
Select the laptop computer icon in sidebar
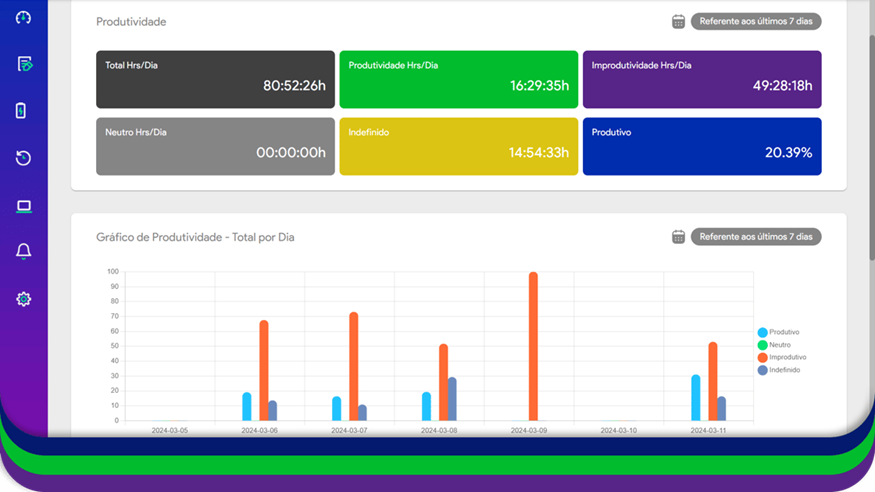pyautogui.click(x=24, y=206)
